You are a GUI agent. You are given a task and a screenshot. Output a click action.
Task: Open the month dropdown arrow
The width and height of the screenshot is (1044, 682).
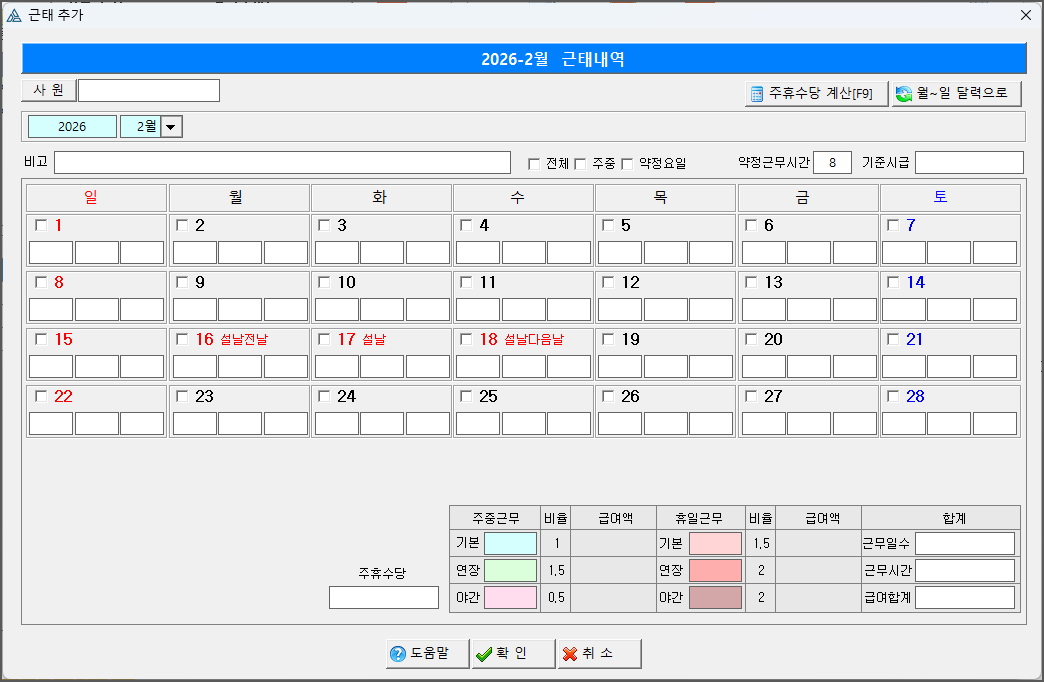(171, 127)
